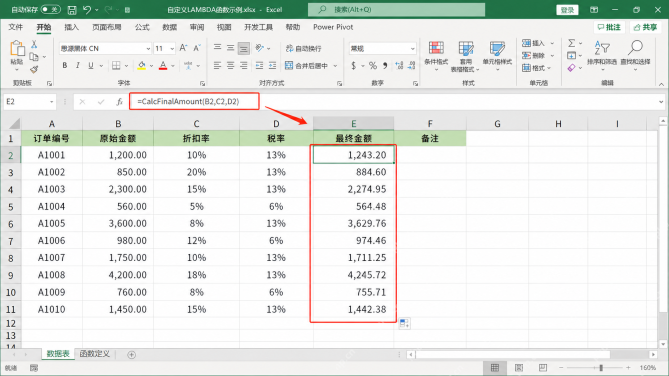Click the Increase Font Size icon

pyautogui.click(x=183, y=48)
